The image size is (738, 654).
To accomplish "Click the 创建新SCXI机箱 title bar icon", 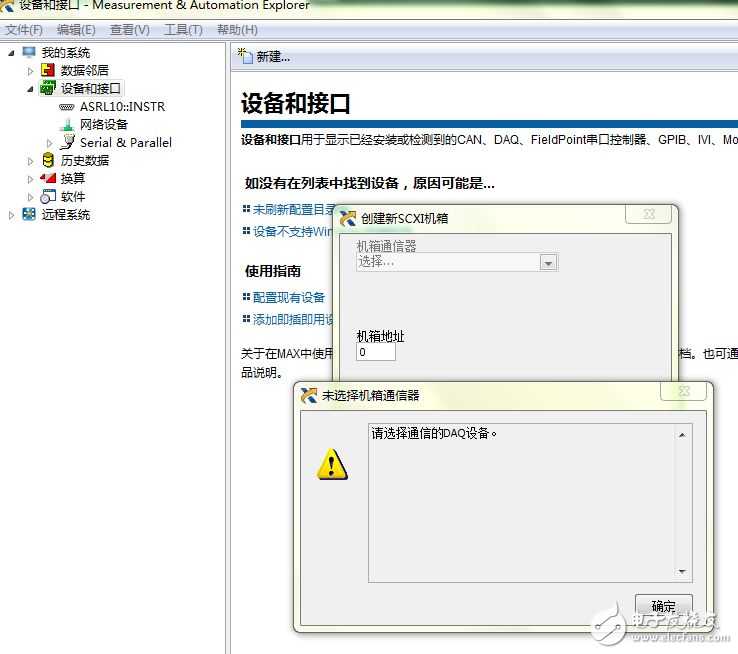I will (348, 218).
